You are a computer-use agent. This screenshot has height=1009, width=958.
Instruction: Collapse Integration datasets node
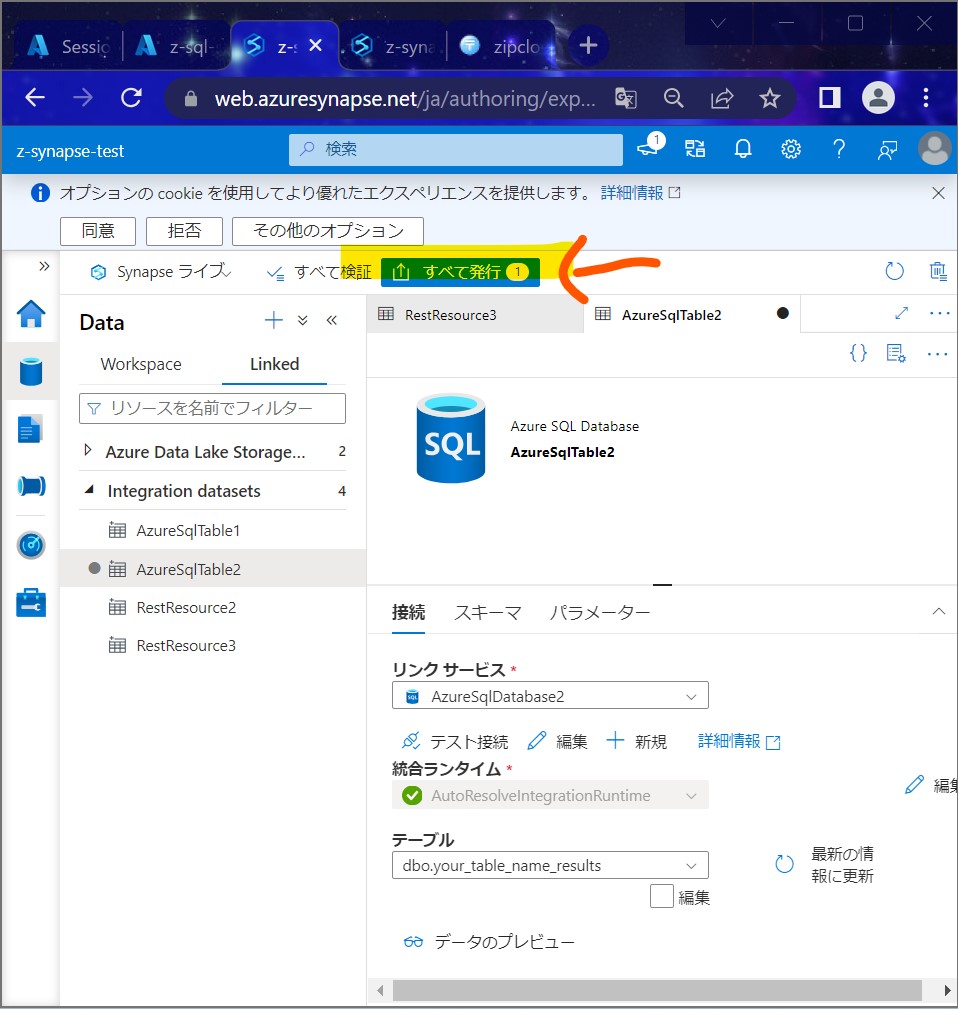89,490
